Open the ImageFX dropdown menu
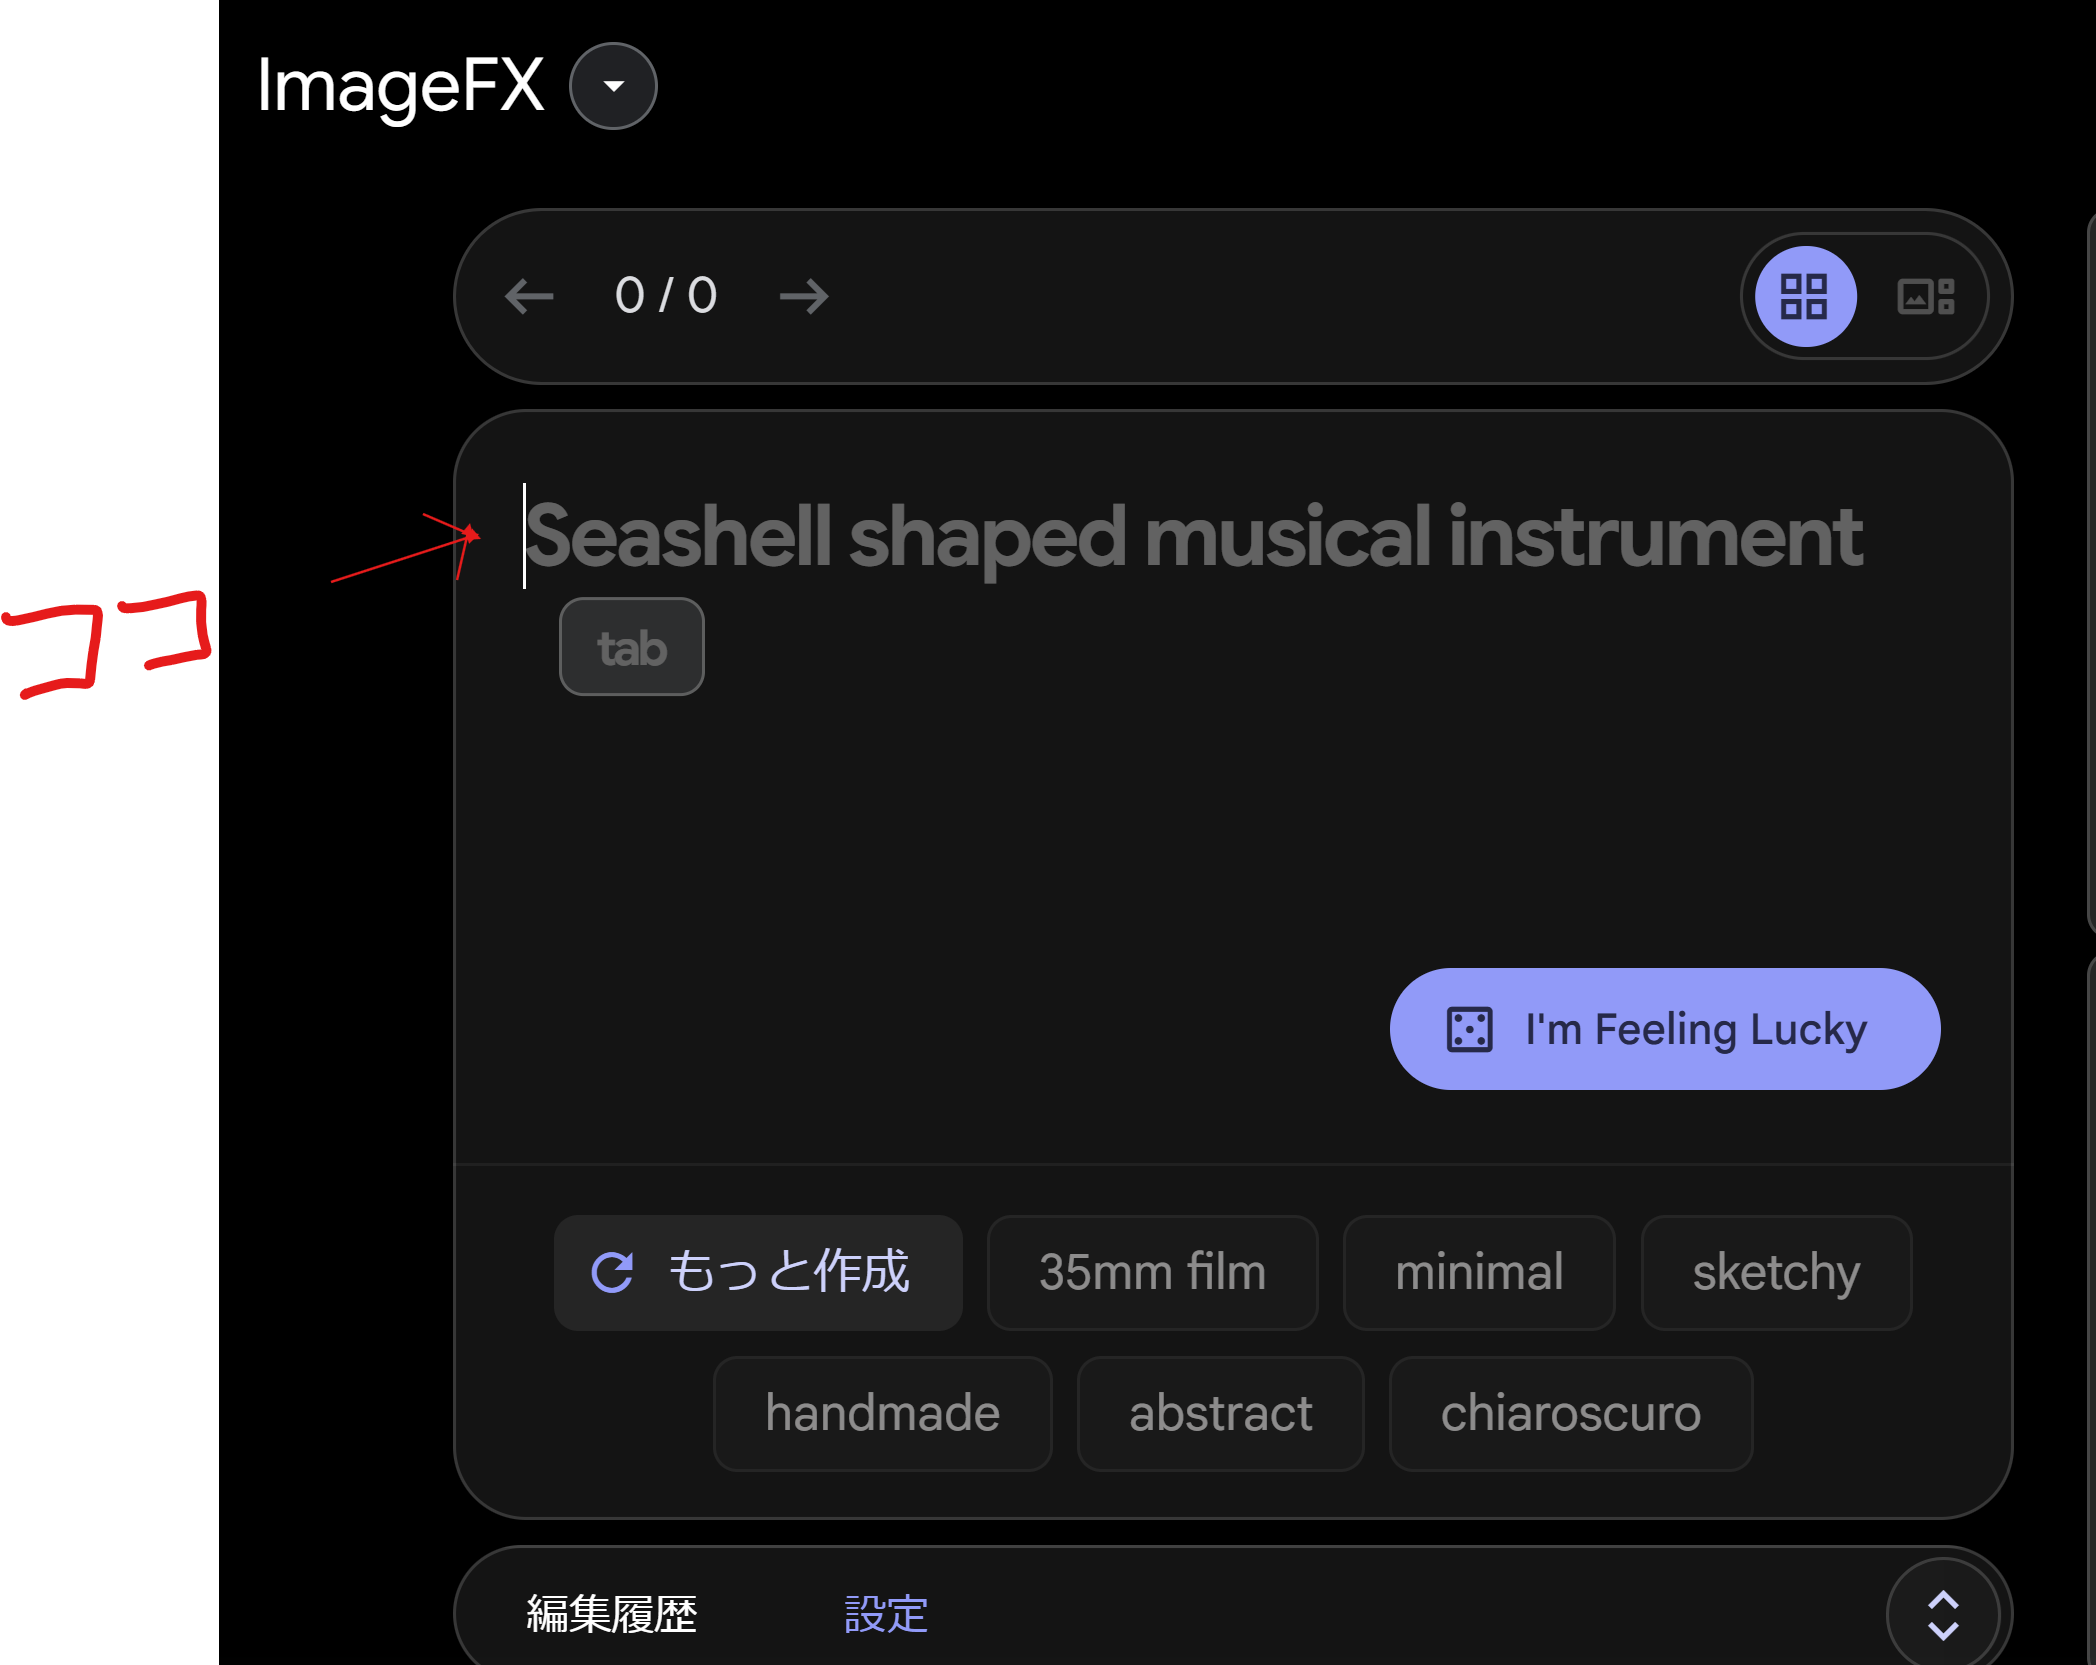 [x=613, y=86]
